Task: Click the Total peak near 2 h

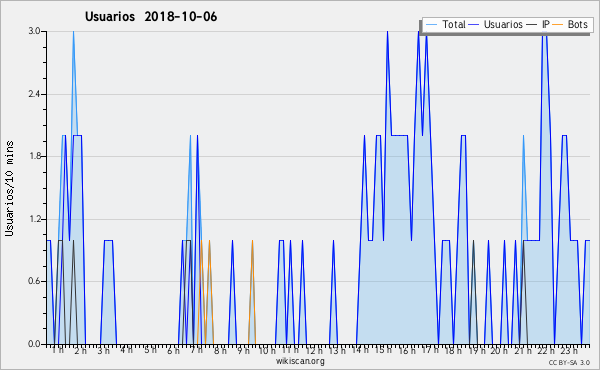Action: pyautogui.click(x=73, y=32)
